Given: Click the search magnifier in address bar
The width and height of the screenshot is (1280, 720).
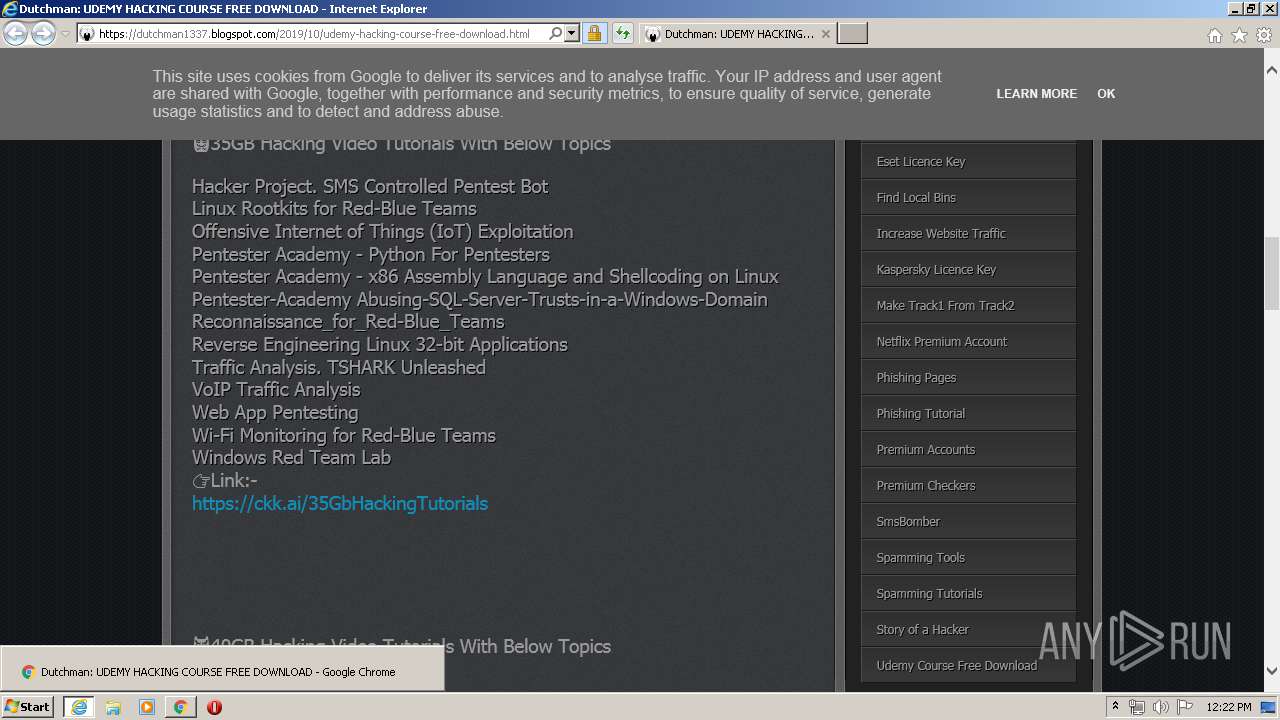Looking at the screenshot, I should point(556,33).
